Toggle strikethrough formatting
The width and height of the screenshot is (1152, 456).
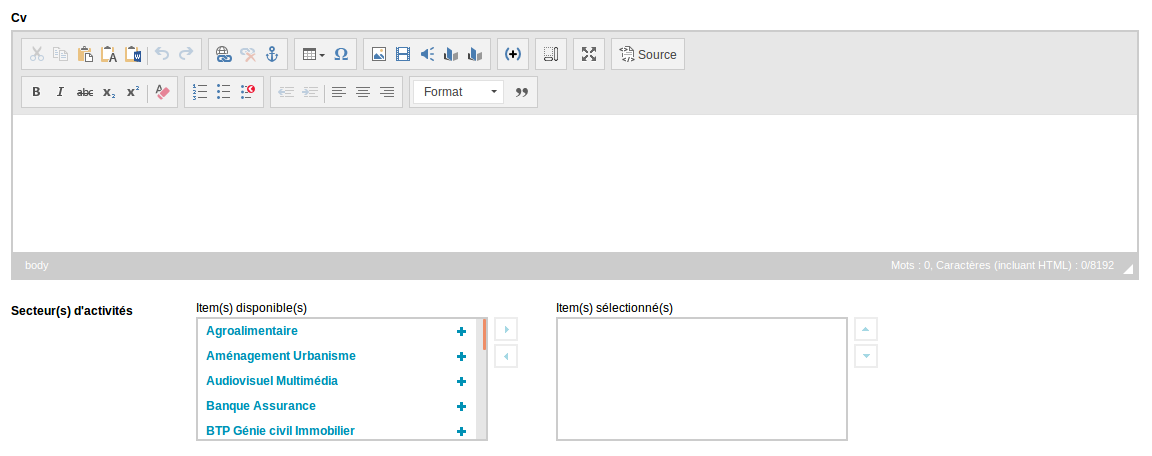click(x=85, y=93)
